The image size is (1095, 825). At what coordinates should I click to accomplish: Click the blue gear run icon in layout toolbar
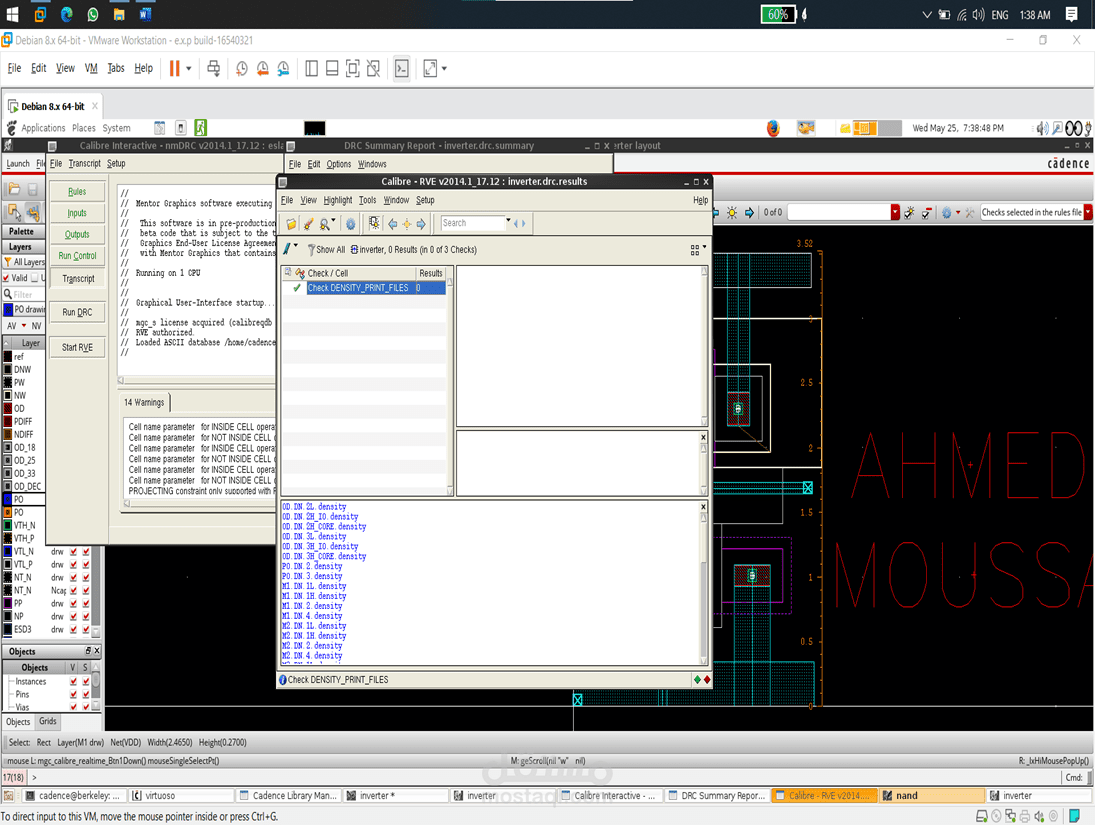pos(946,212)
